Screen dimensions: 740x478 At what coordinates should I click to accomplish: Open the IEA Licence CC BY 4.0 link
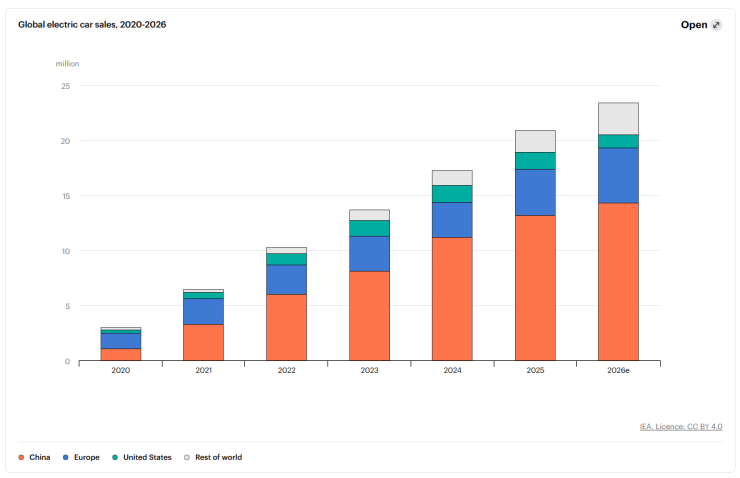681,427
